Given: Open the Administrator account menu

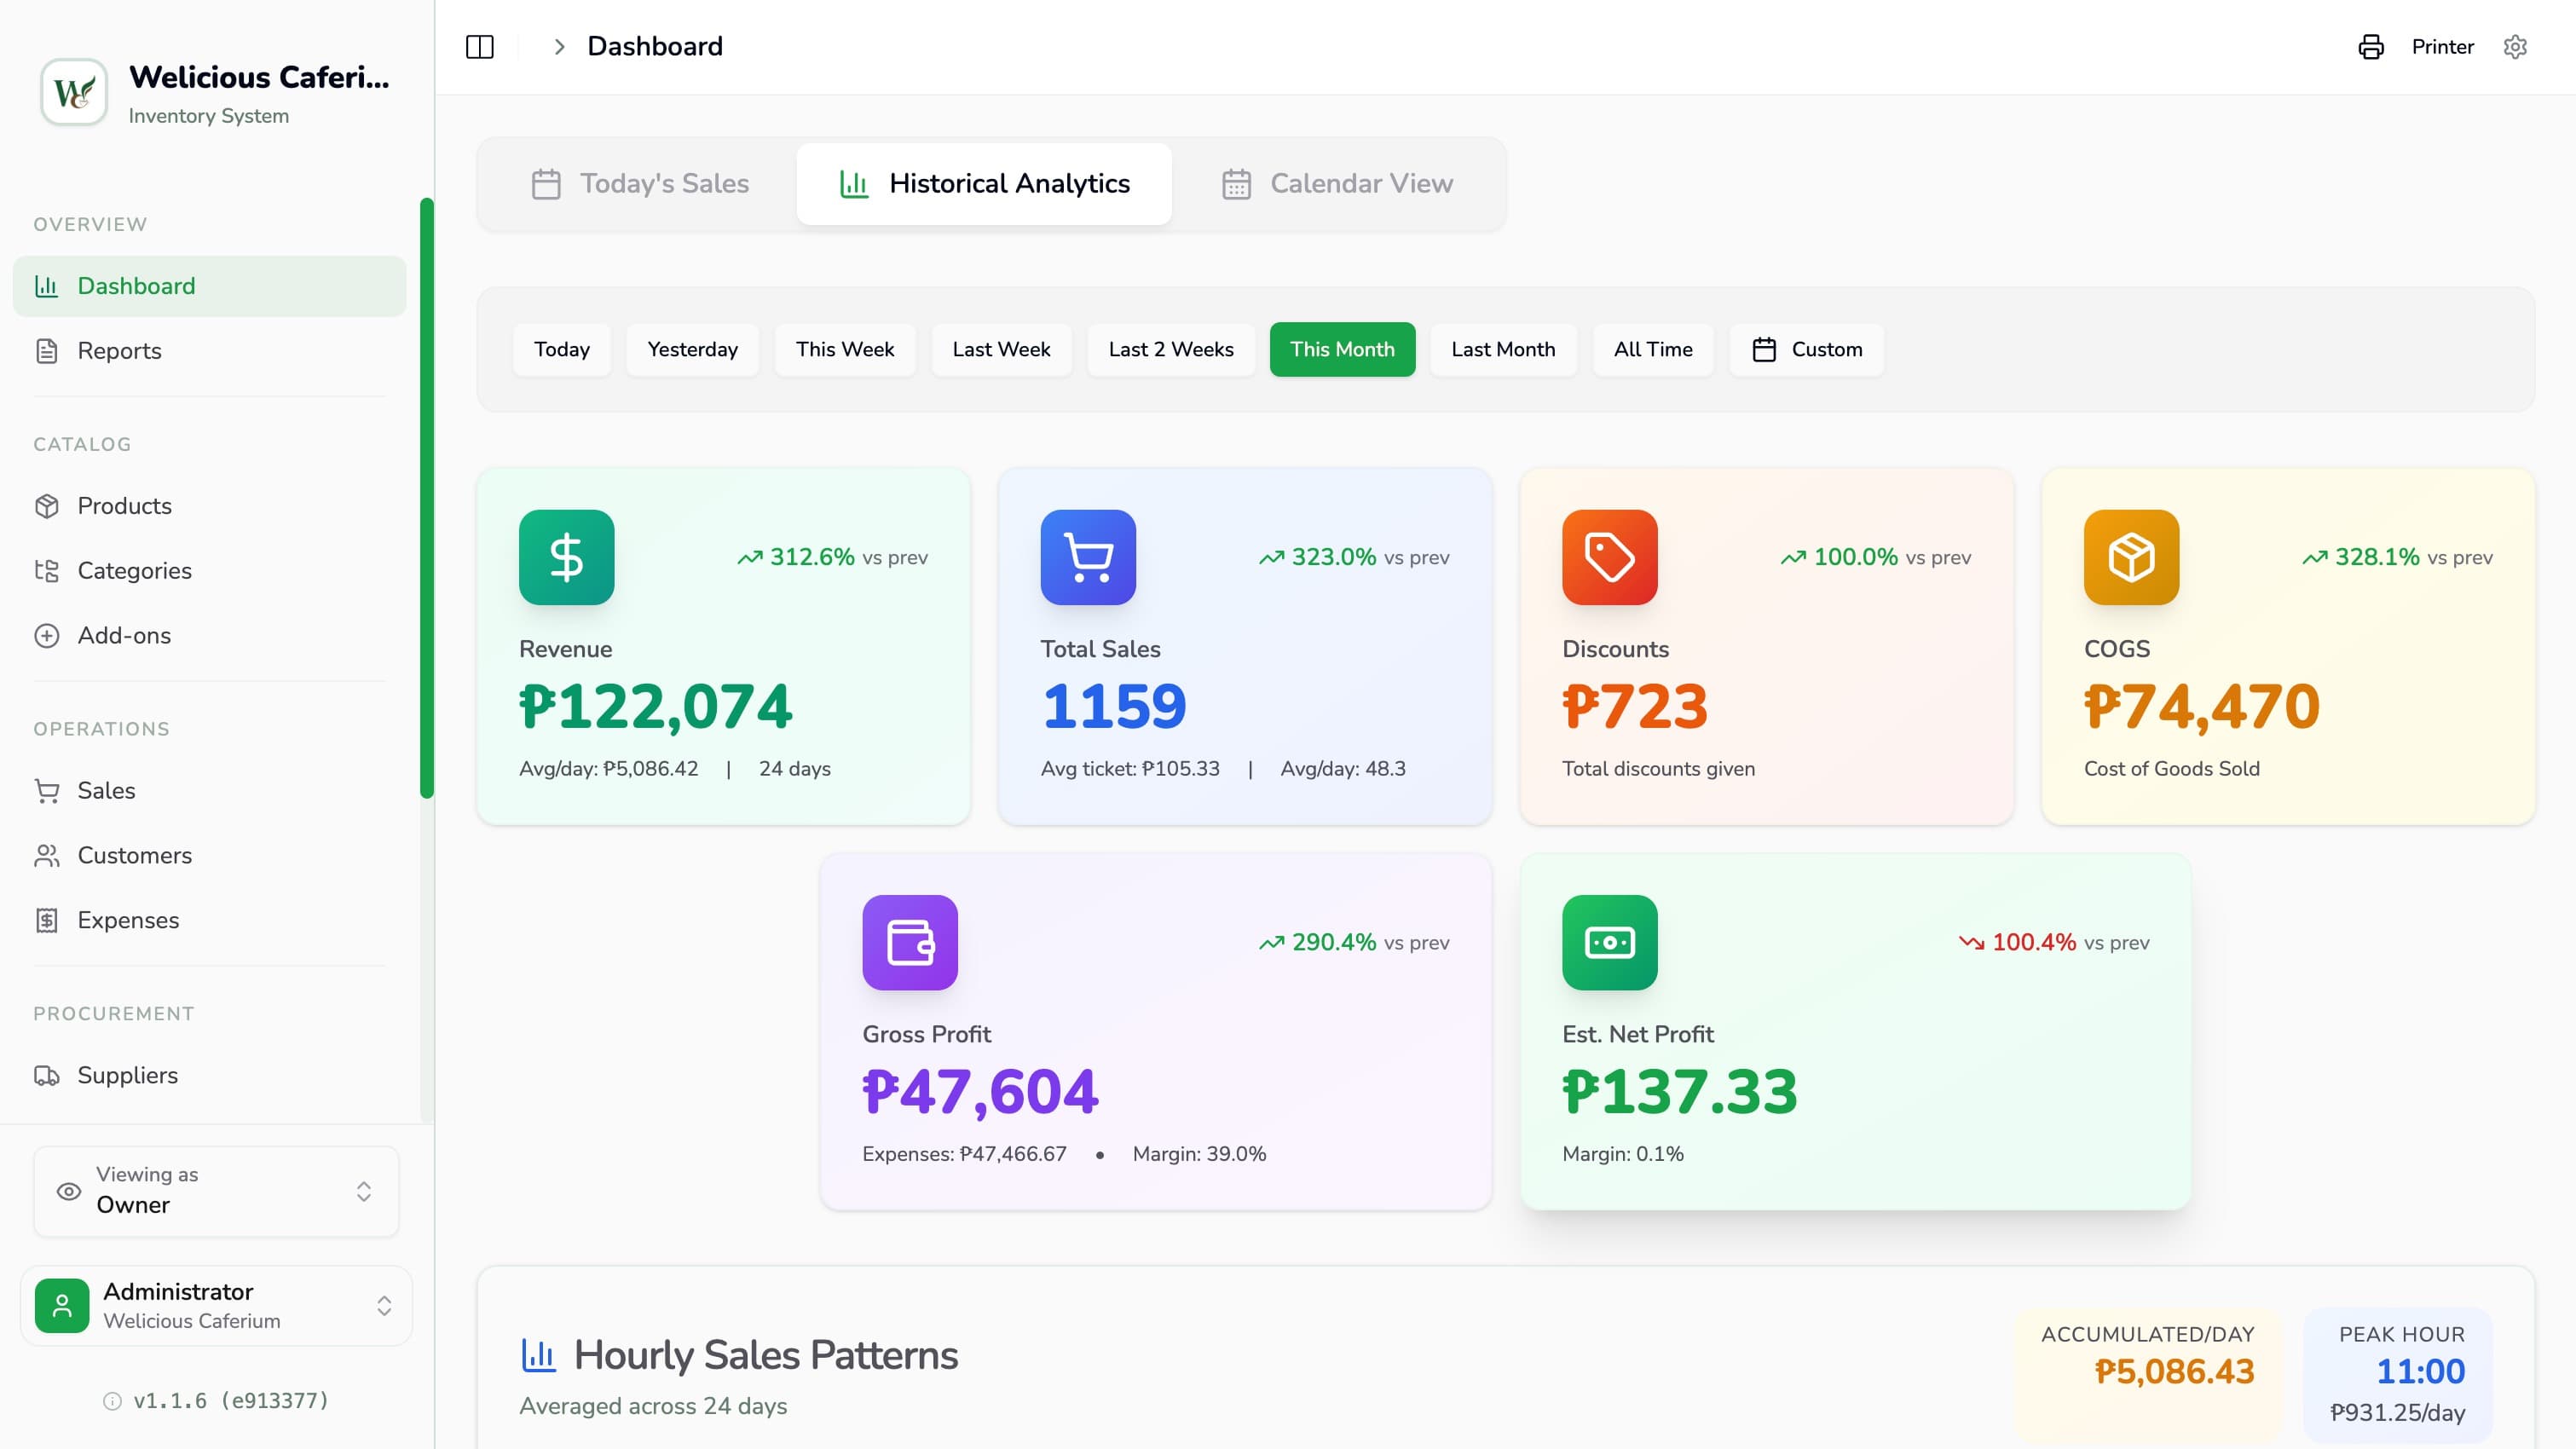Looking at the screenshot, I should click(216, 1305).
